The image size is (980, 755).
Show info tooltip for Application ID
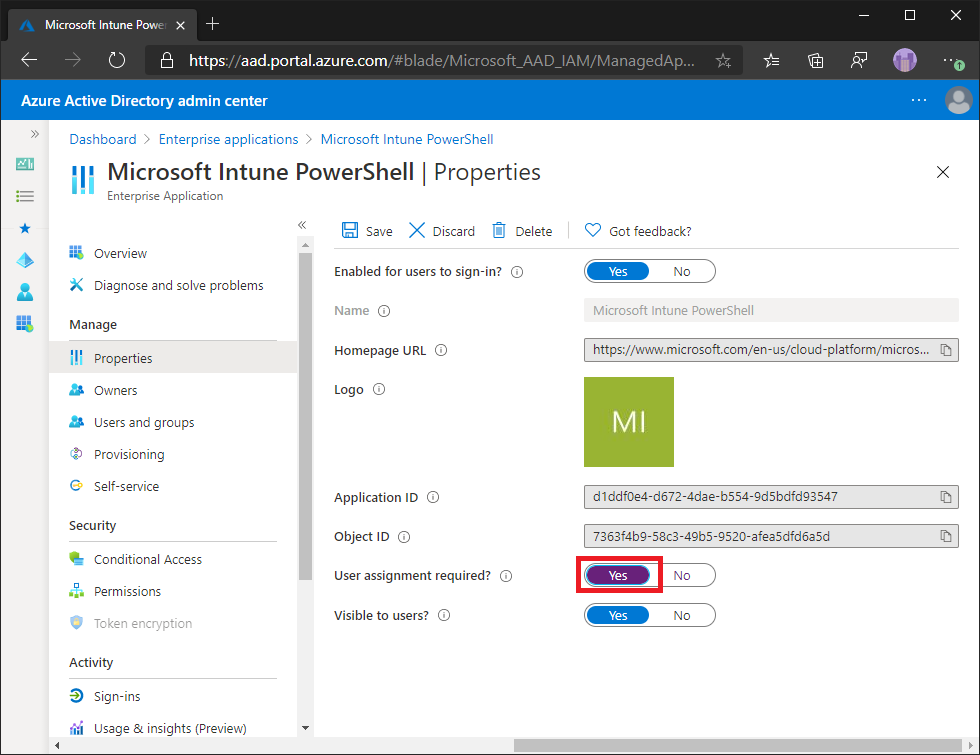point(432,498)
